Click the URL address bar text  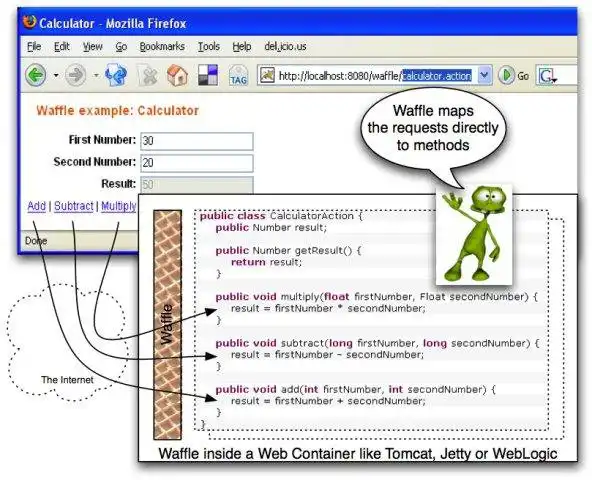click(x=375, y=76)
